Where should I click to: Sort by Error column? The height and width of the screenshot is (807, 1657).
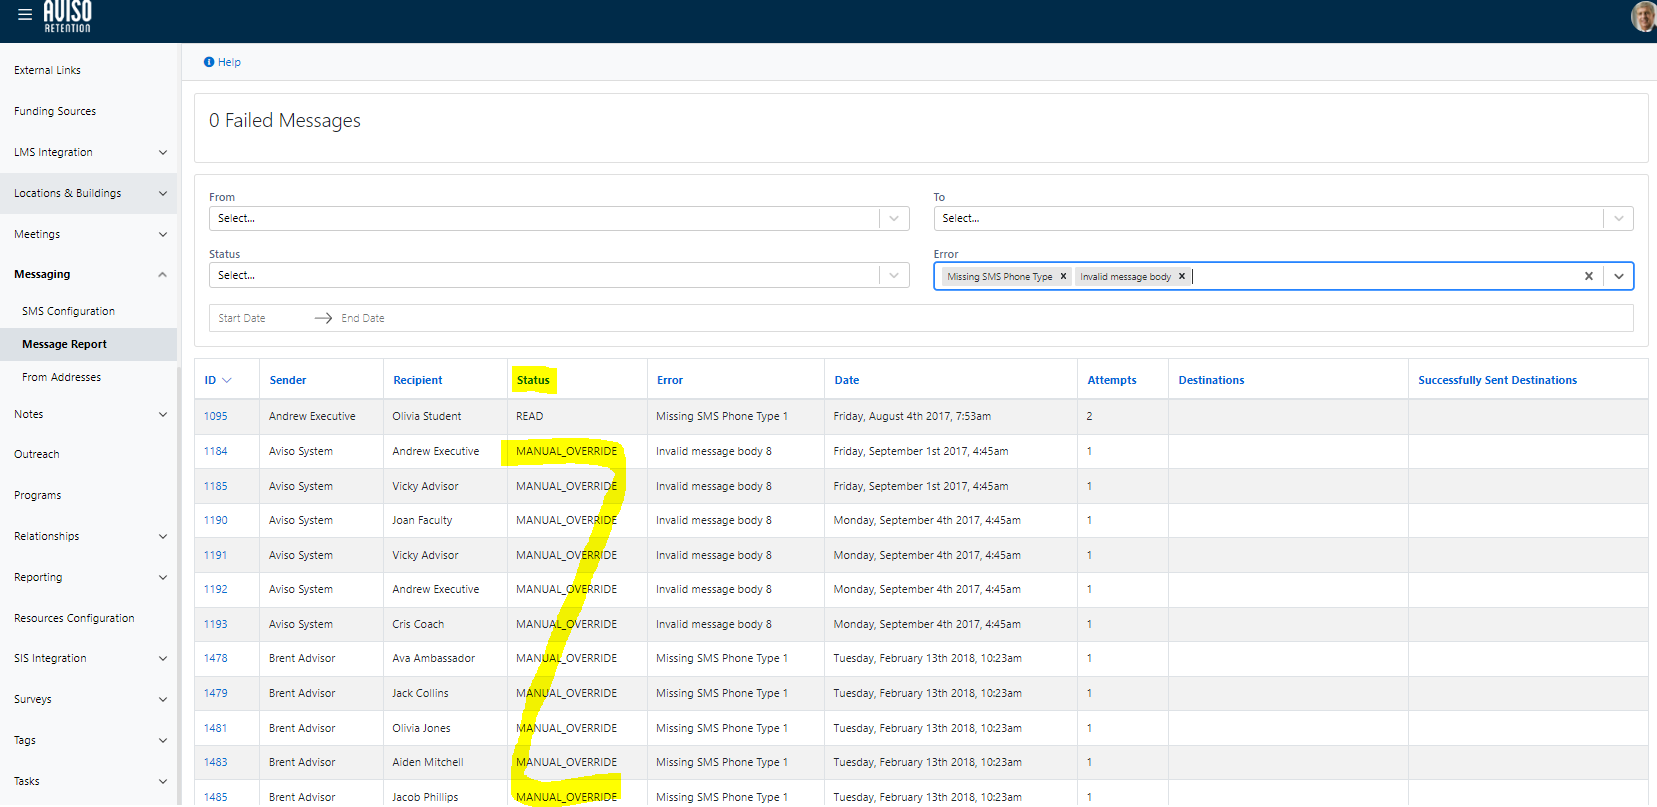(670, 380)
